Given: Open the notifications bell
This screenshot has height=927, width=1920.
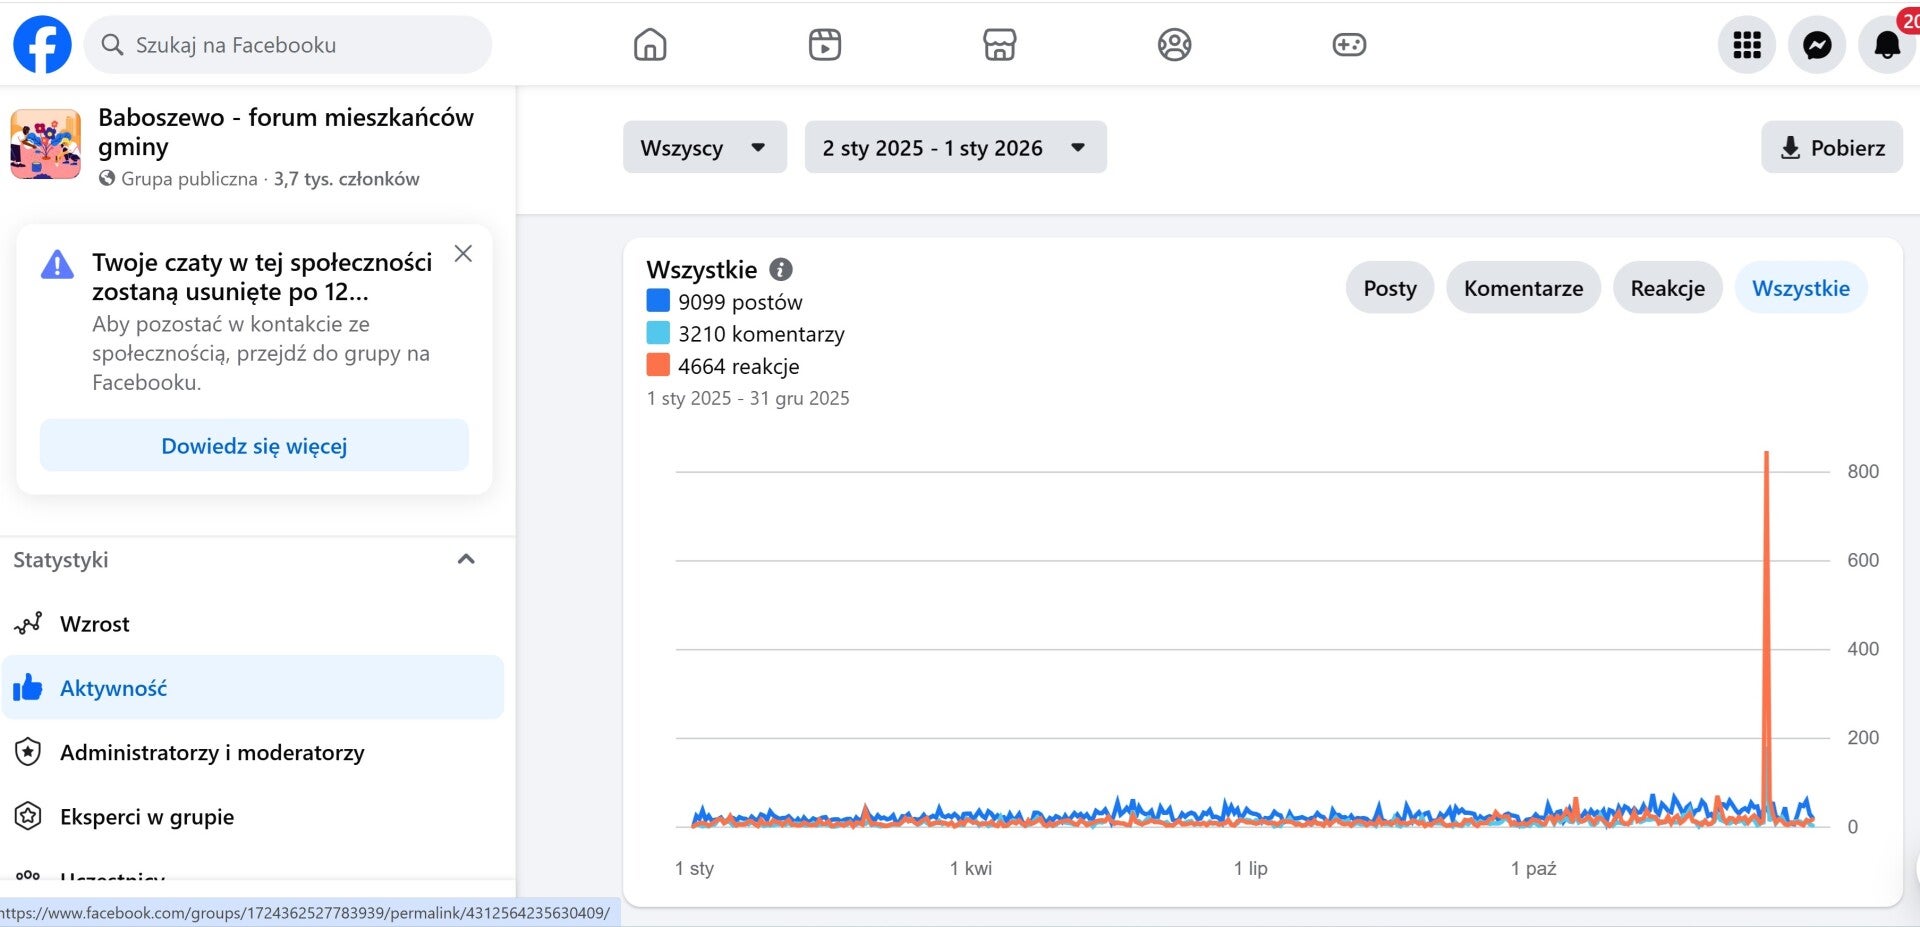Looking at the screenshot, I should pyautogui.click(x=1886, y=45).
